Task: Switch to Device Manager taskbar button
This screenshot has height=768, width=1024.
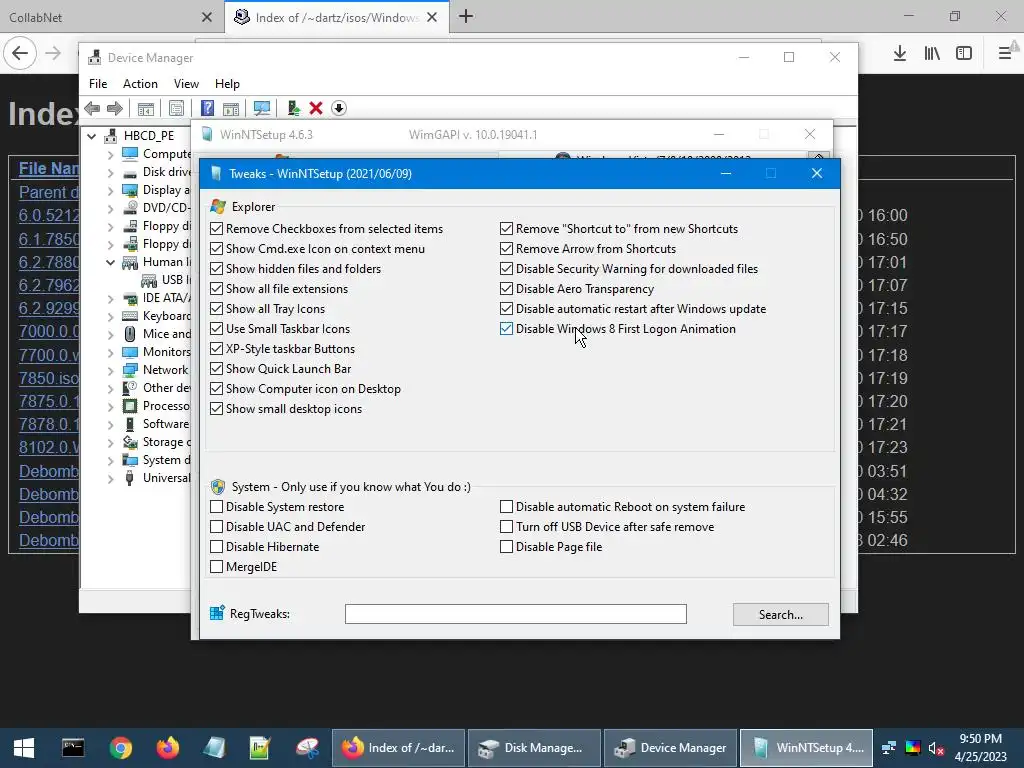Action: click(x=671, y=748)
